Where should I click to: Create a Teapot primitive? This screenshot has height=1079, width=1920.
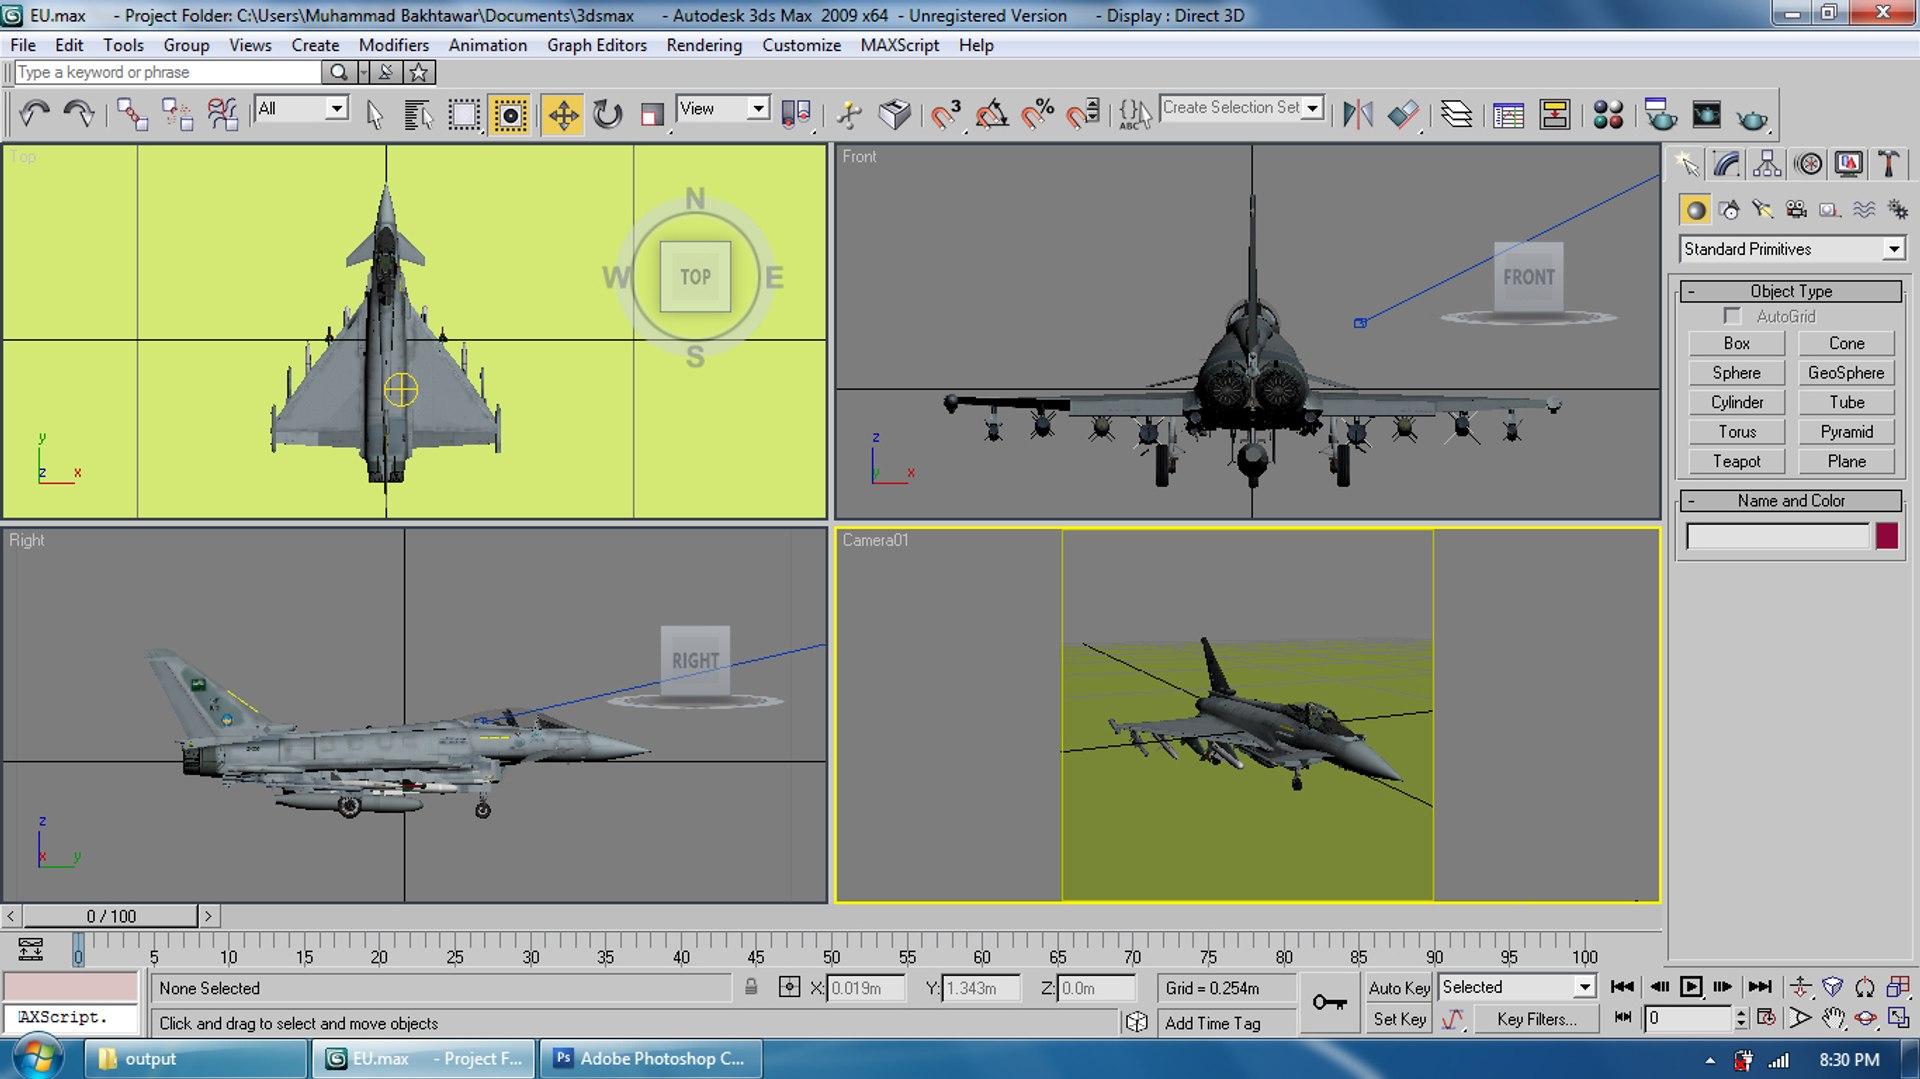(x=1736, y=461)
